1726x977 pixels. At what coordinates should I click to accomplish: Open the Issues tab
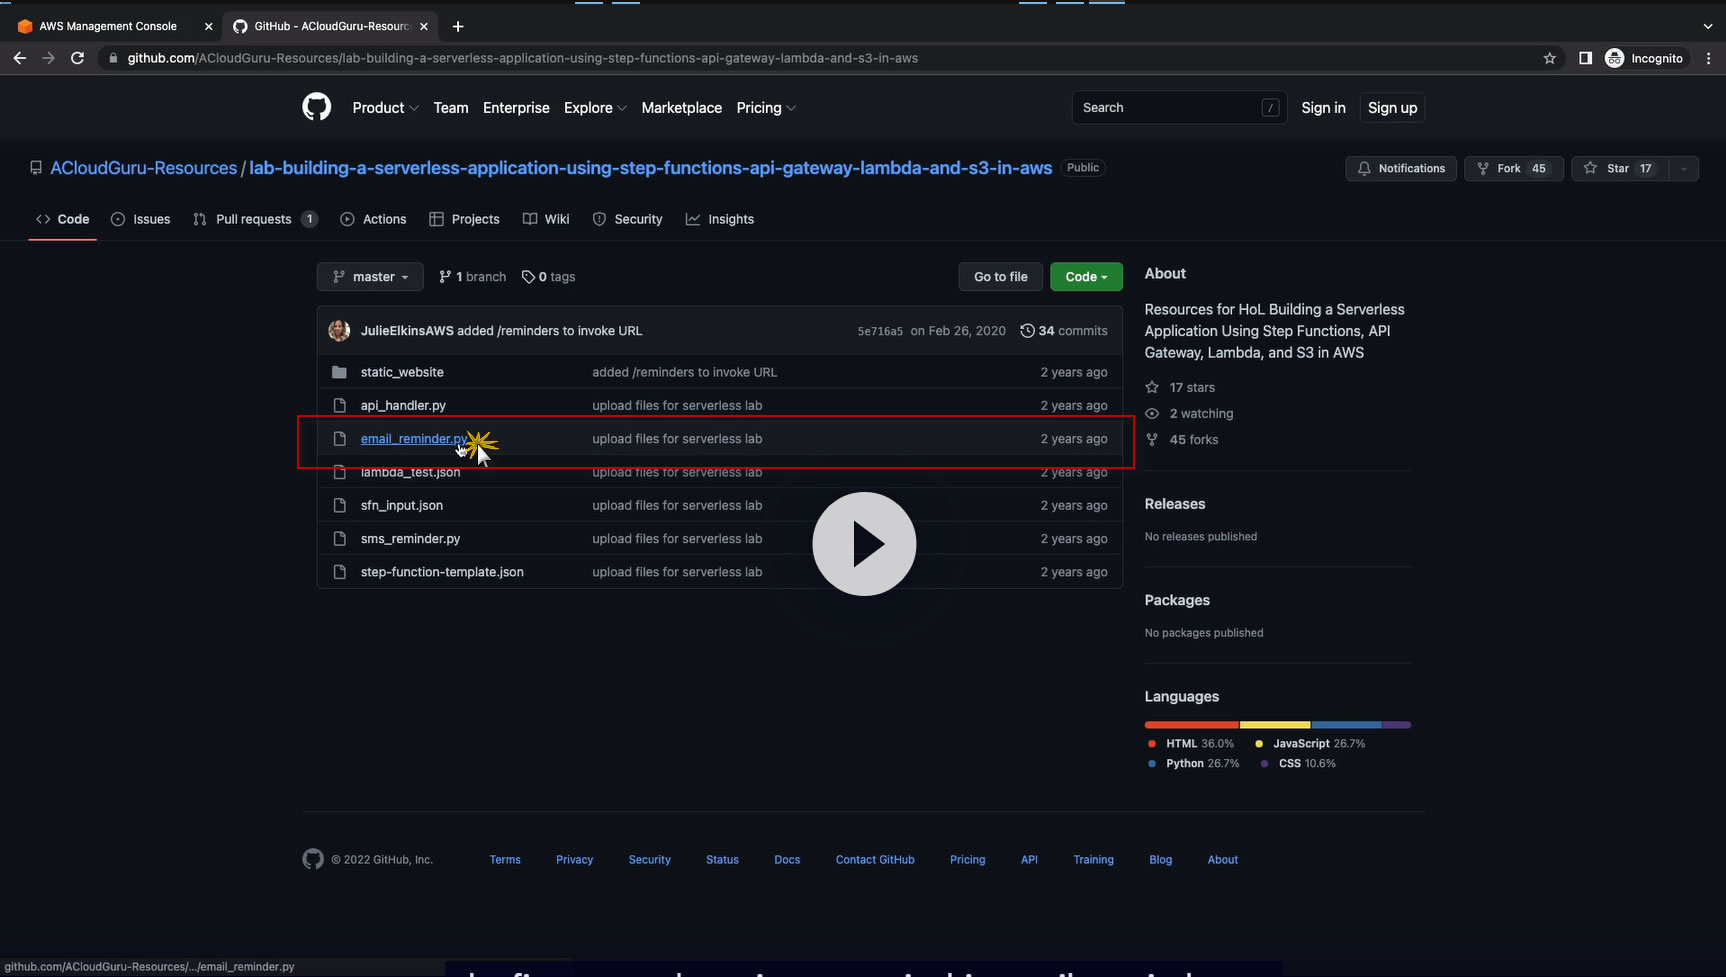141,219
